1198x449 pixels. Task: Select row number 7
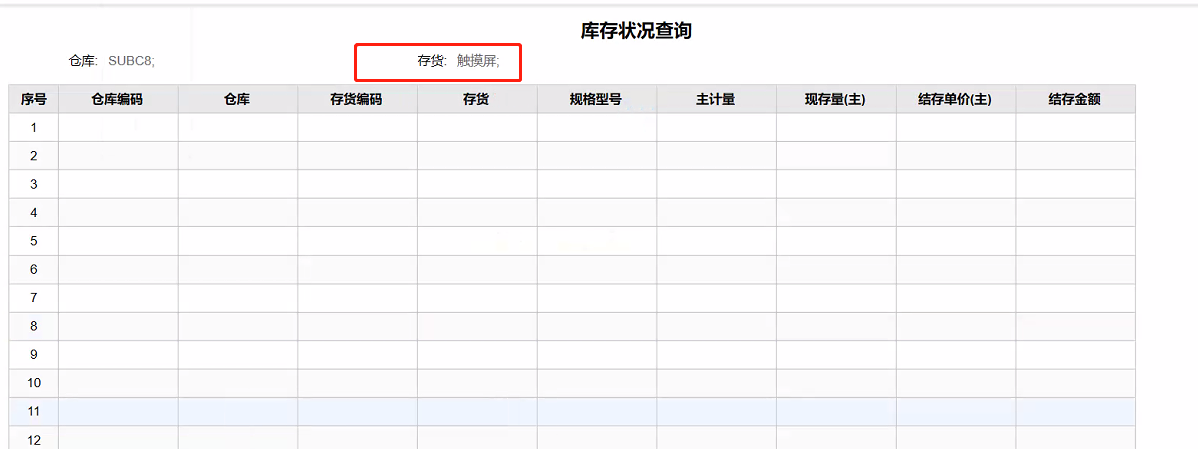[34, 298]
